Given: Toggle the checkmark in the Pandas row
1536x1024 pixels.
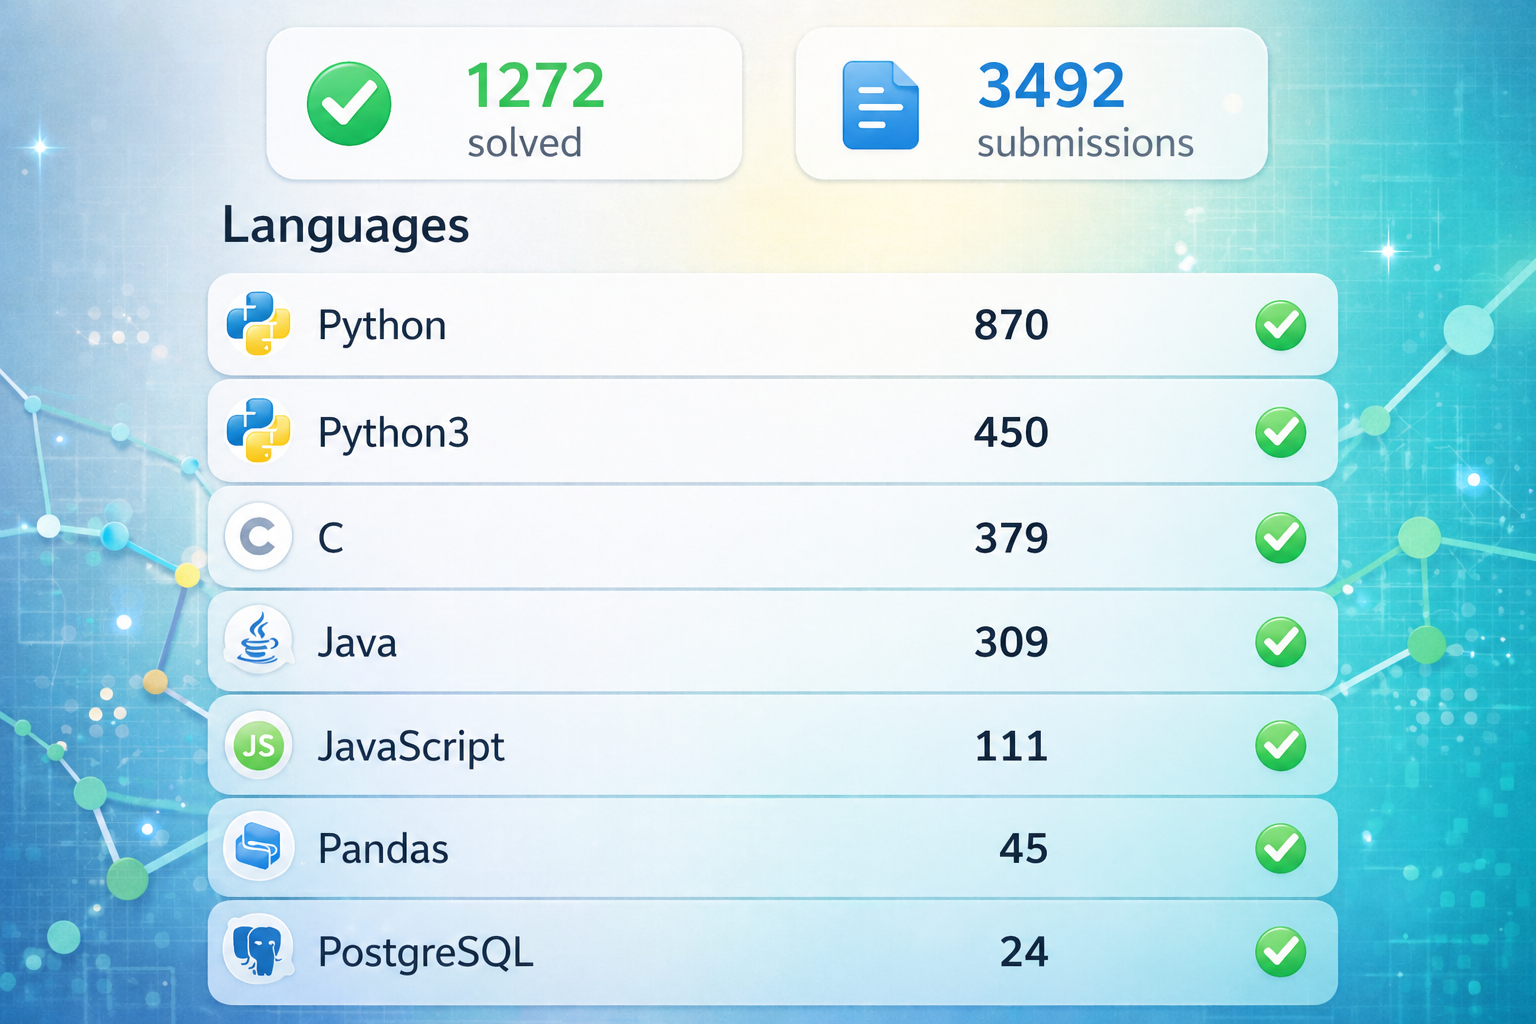Looking at the screenshot, I should (x=1280, y=849).
